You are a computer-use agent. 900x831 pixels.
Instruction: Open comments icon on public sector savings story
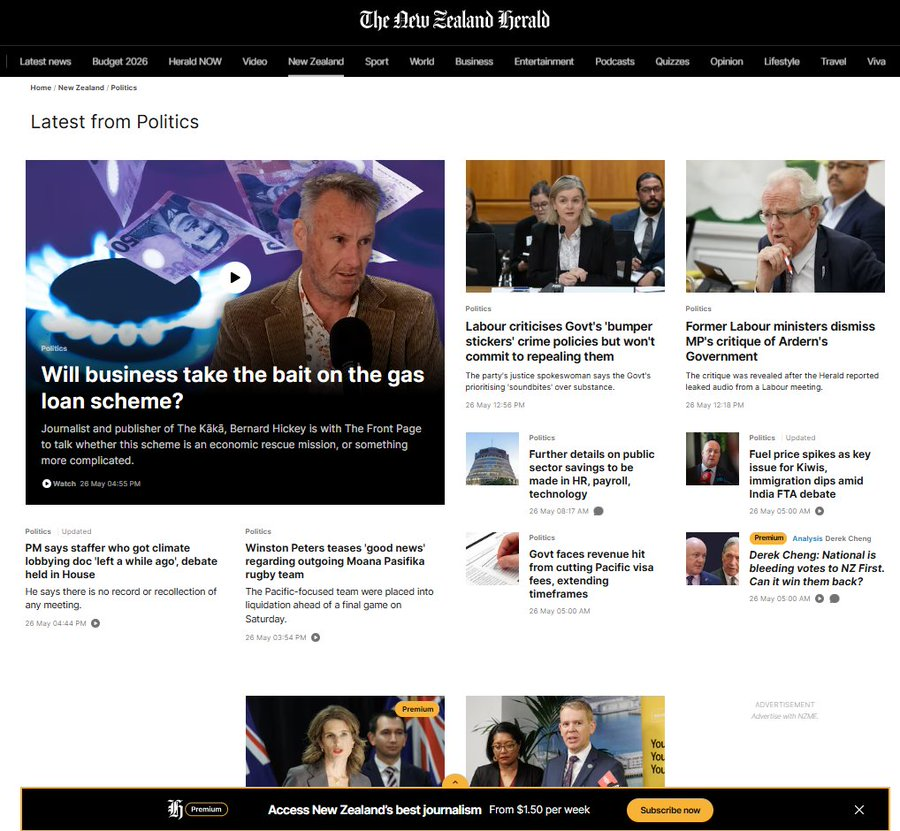(598, 511)
